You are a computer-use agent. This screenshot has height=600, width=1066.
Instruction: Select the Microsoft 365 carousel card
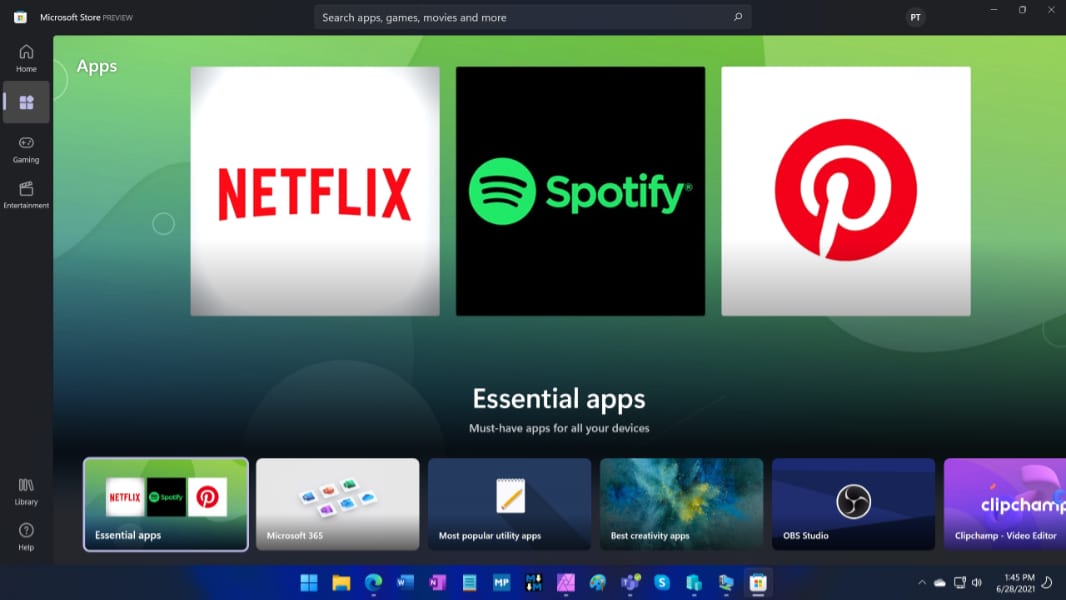(337, 504)
